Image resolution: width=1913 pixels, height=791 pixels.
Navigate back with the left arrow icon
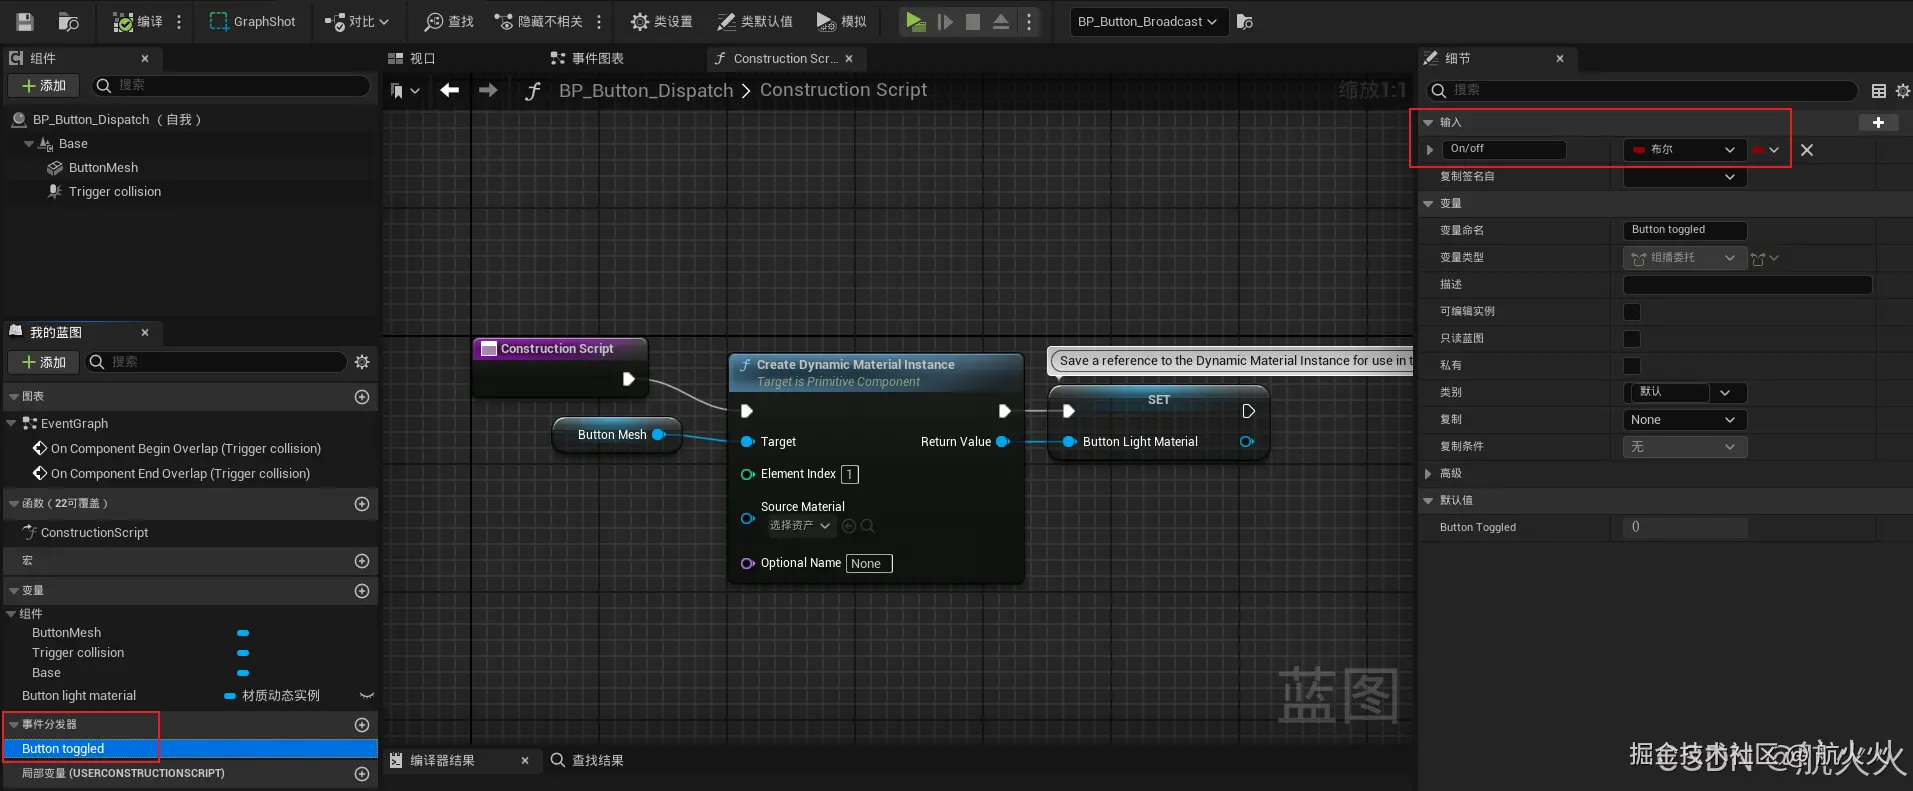coord(450,90)
